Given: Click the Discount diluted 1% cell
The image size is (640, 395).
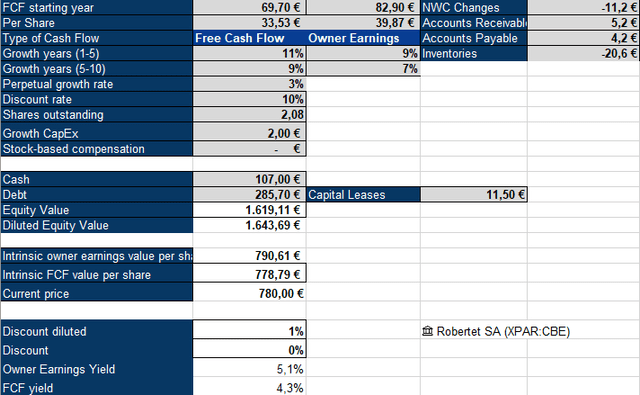Looking at the screenshot, I should 249,330.
